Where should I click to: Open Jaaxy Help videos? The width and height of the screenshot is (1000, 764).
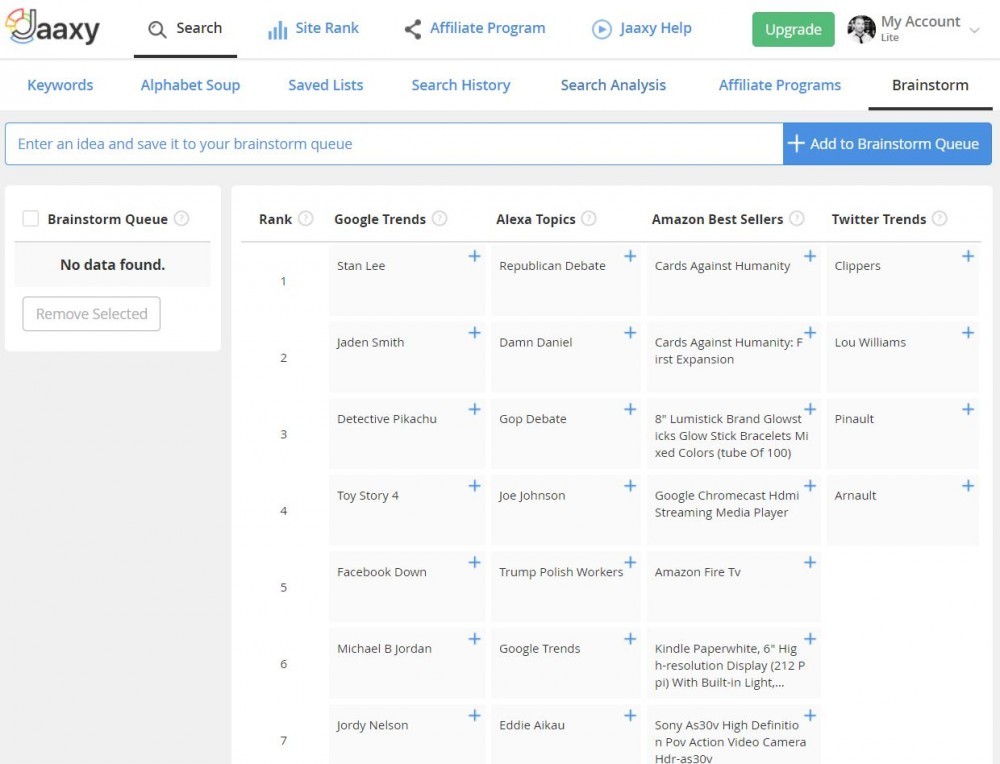click(642, 29)
